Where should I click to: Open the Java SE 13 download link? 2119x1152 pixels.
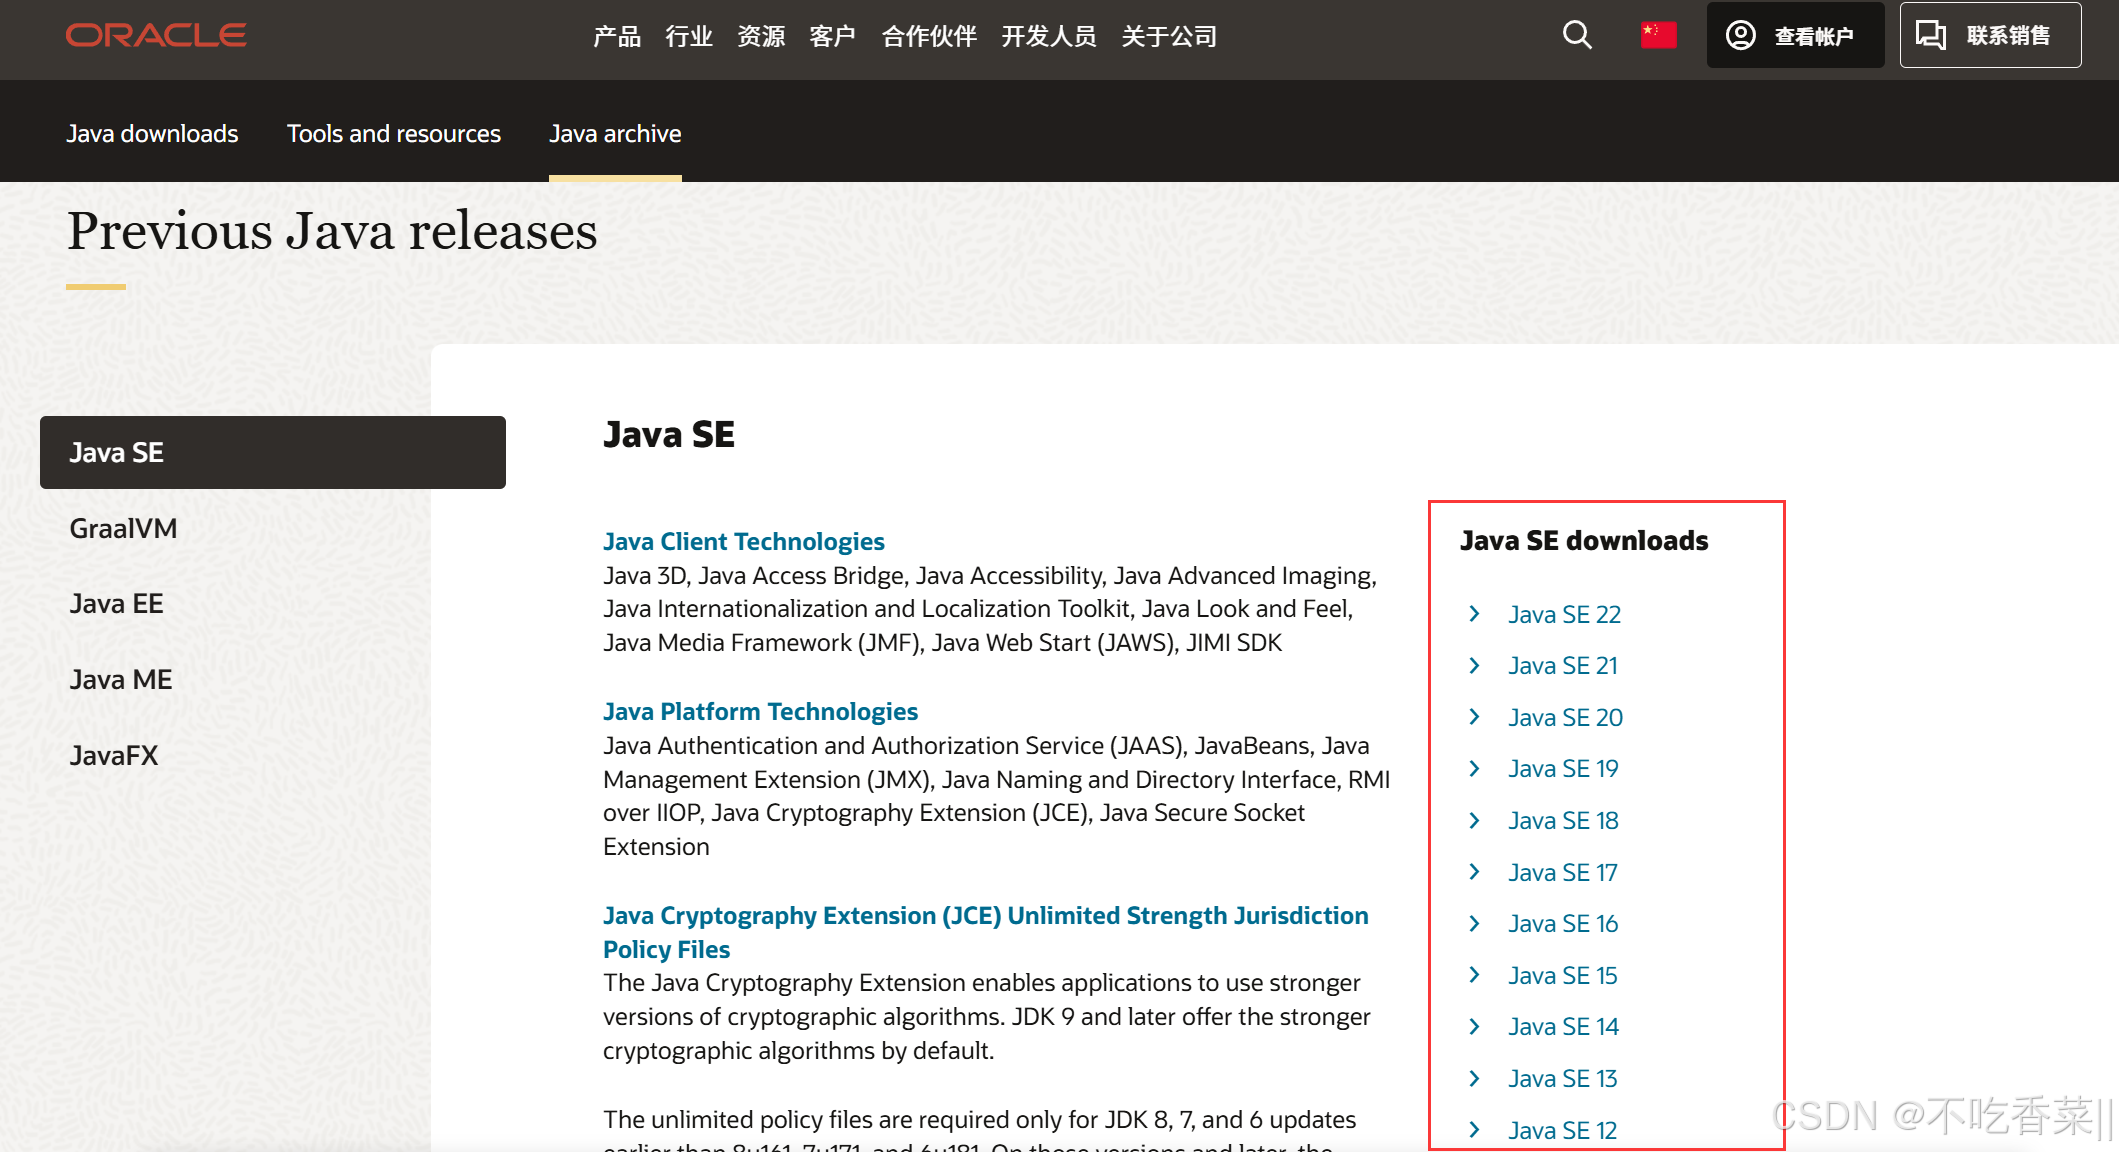pyautogui.click(x=1562, y=1078)
